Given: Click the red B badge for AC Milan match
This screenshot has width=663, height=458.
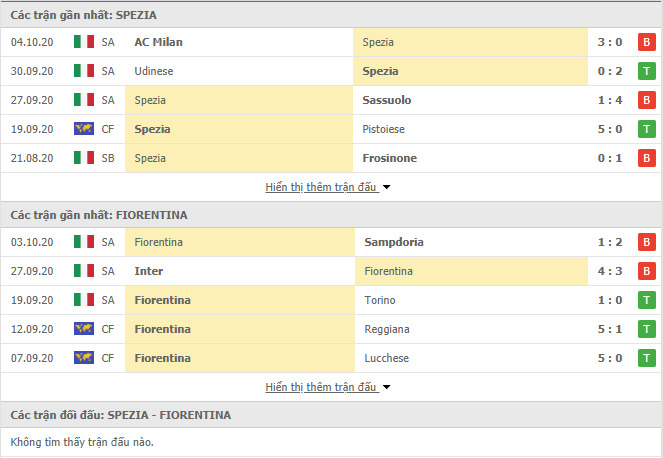Looking at the screenshot, I should (647, 42).
